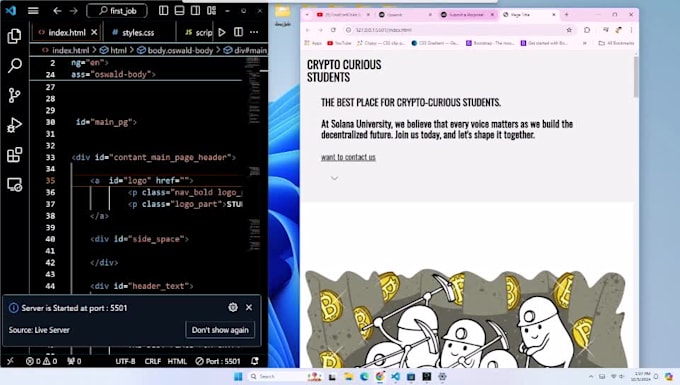Open the All Bookmarks folder

coord(616,43)
